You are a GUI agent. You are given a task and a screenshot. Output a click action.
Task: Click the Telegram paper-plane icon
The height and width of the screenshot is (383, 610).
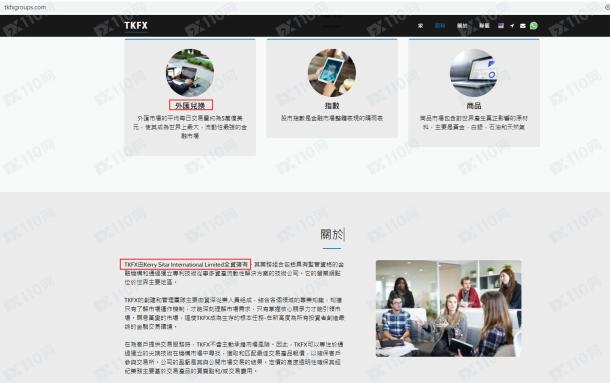coord(512,26)
